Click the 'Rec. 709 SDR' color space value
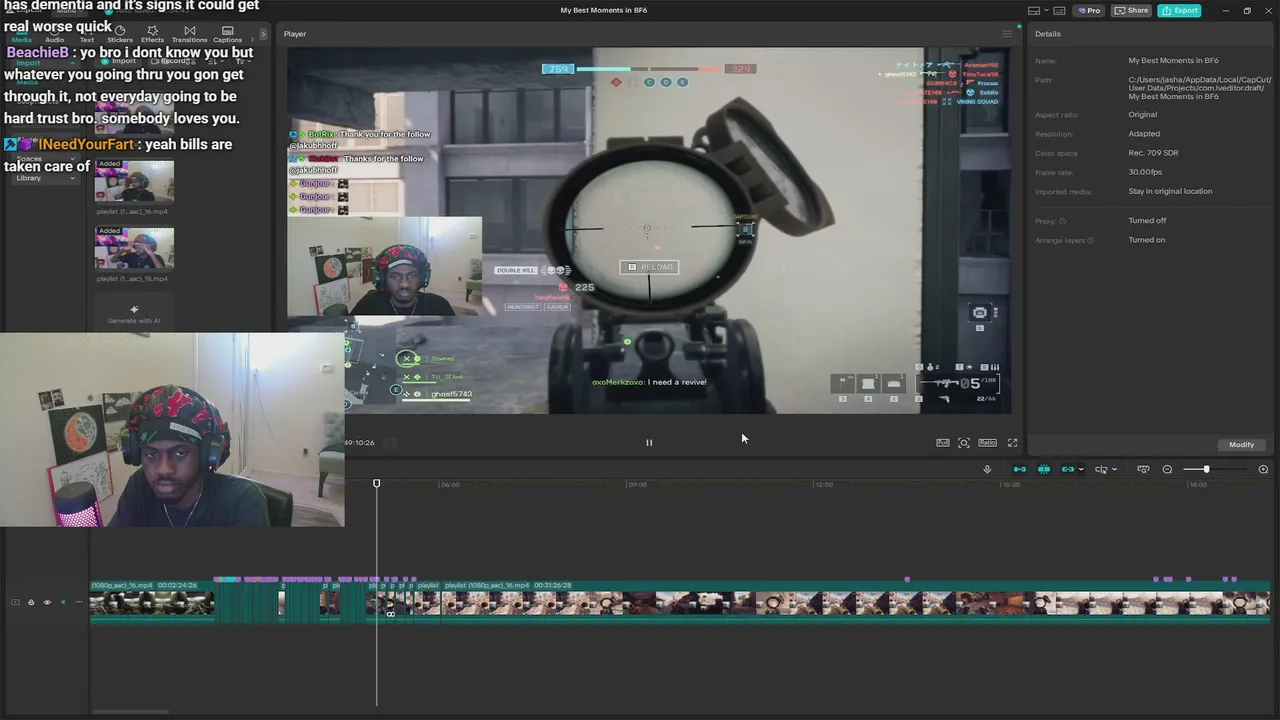Screen dimensions: 1280x720 [1153, 153]
